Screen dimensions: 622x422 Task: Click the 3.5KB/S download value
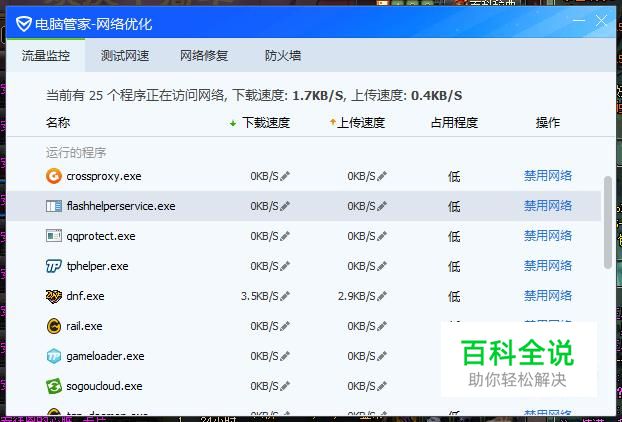(x=259, y=296)
